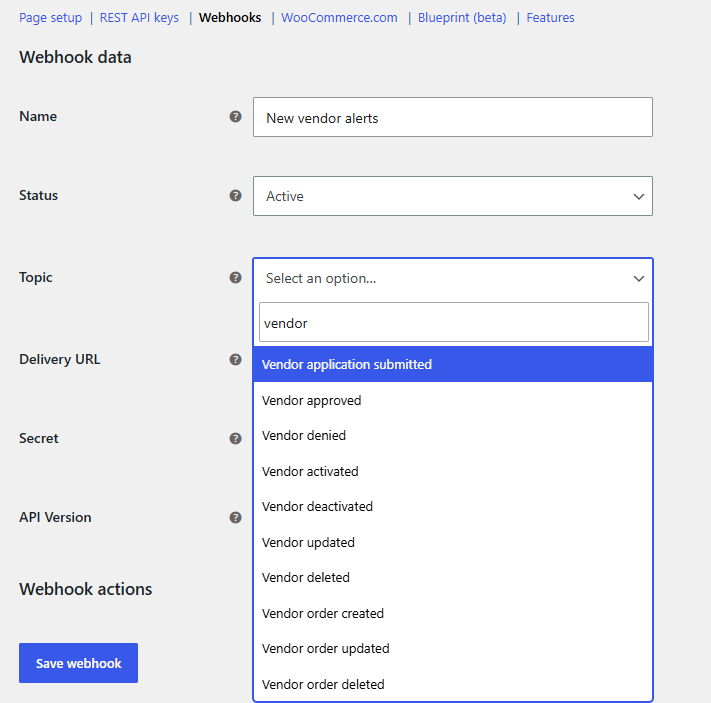Screen dimensions: 711x703
Task: Choose Vendor activated topic
Action: point(453,471)
